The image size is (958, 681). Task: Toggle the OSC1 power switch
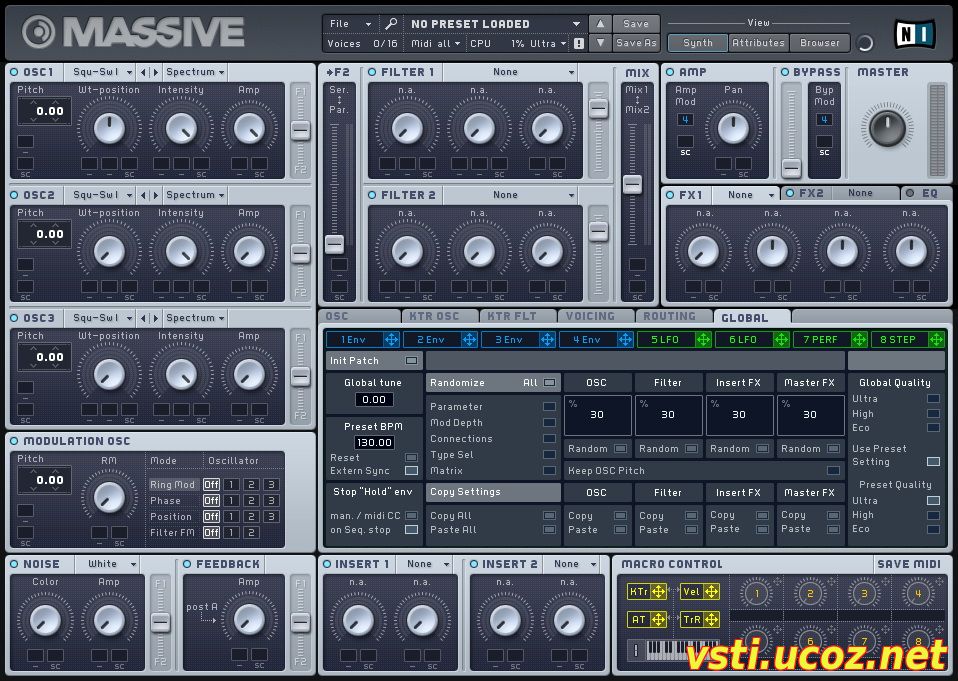pyautogui.click(x=14, y=72)
